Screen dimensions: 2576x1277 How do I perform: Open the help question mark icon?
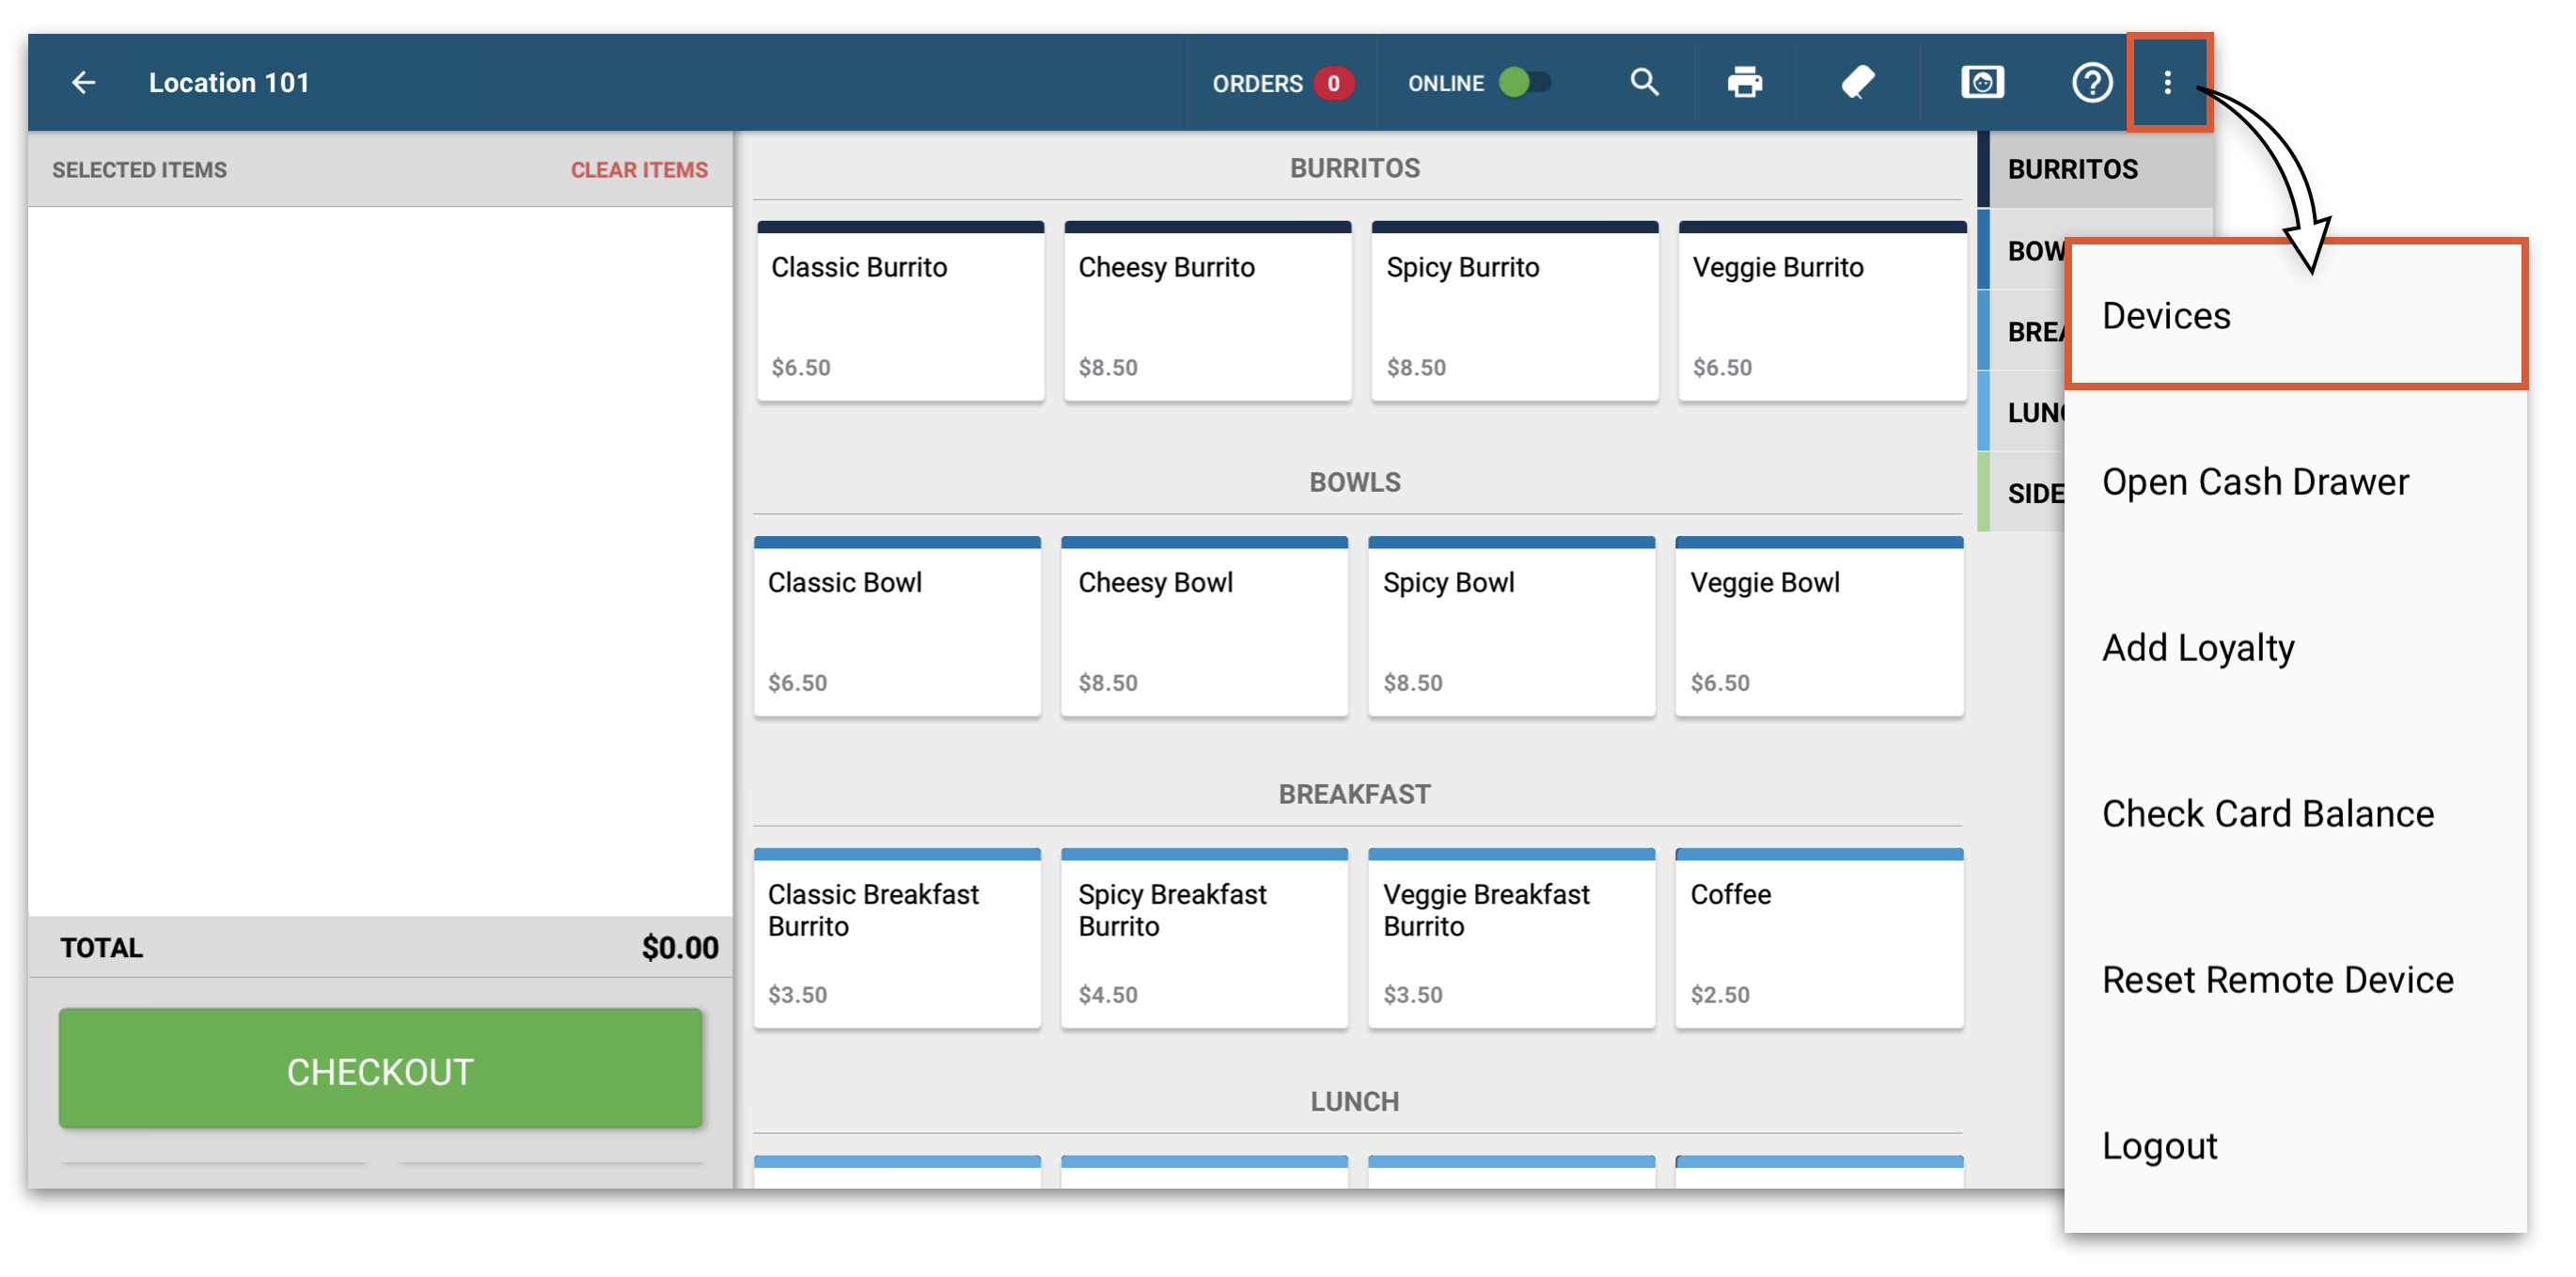click(x=2091, y=82)
